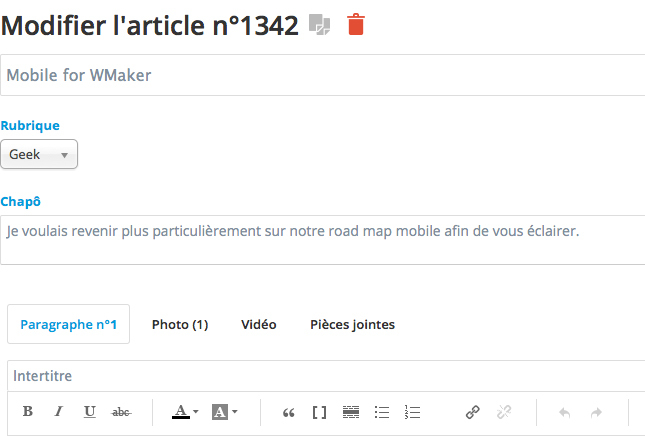Viewport: 645px width, 436px height.
Task: Switch to the Photo (1) tab
Action: click(x=180, y=325)
